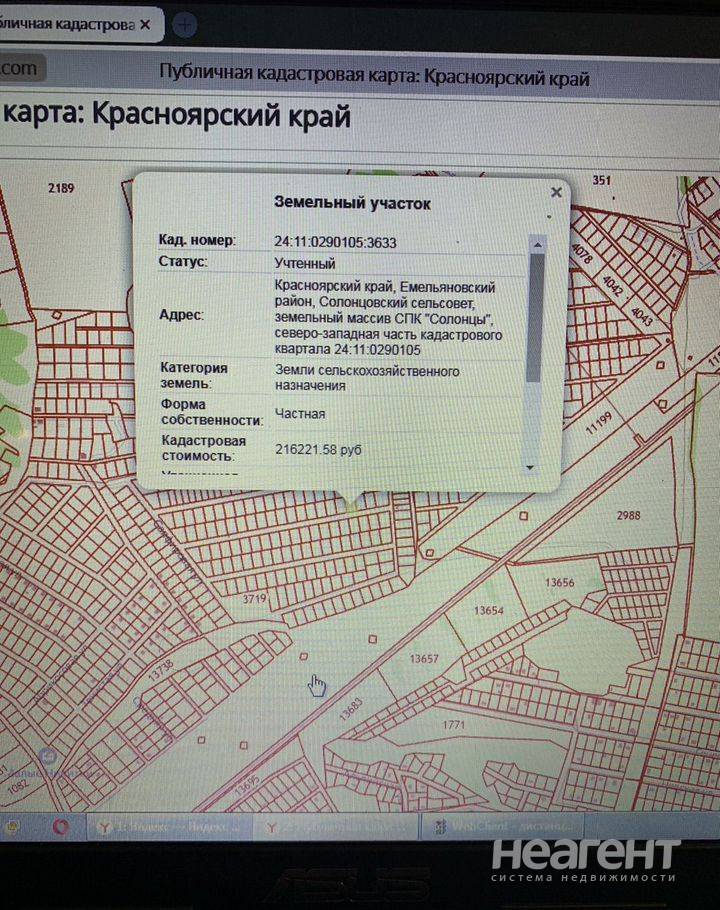Click the popup scrollbar thumb
The image size is (720, 910).
(534, 317)
